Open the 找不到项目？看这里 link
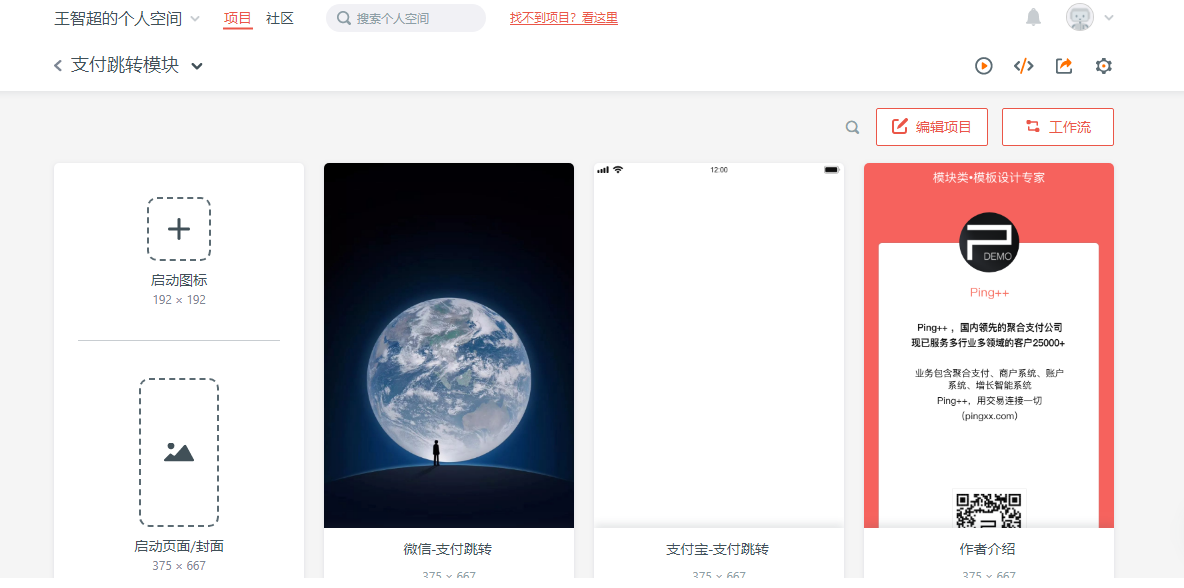Screen dimensions: 1184x588 [564, 18]
